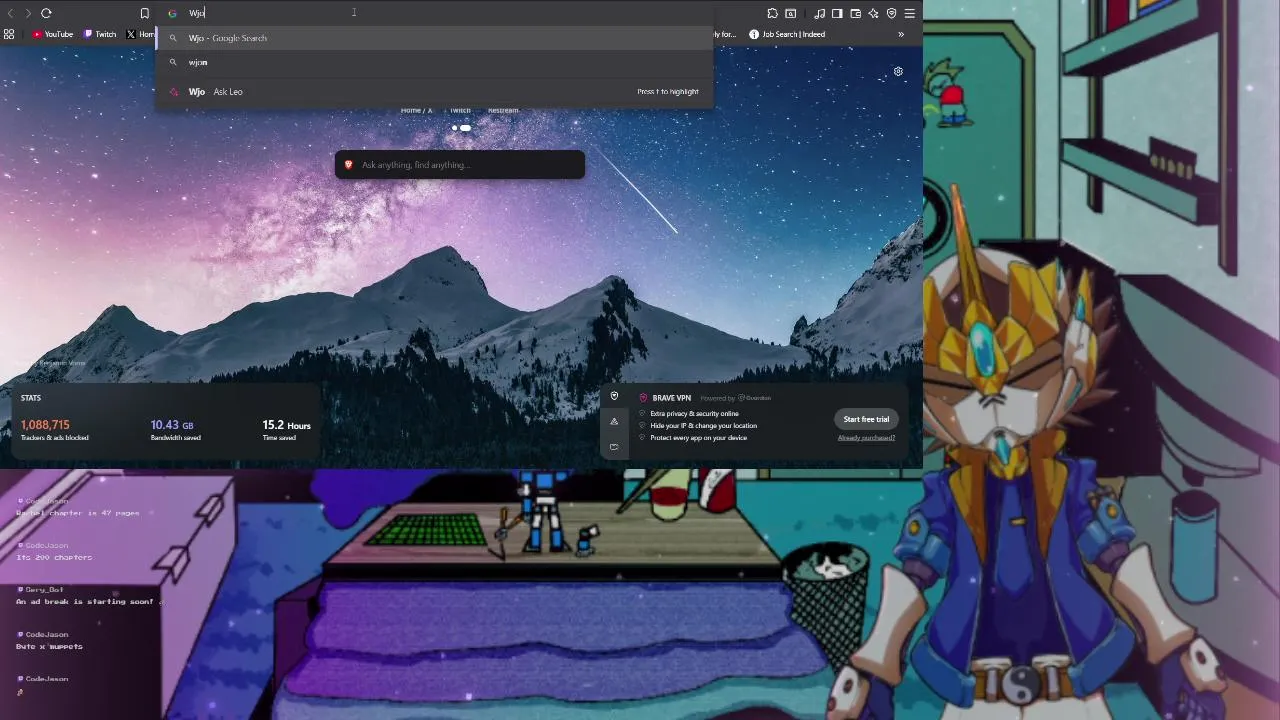Click the Start free trial button
The image size is (1280, 720).
(x=866, y=419)
